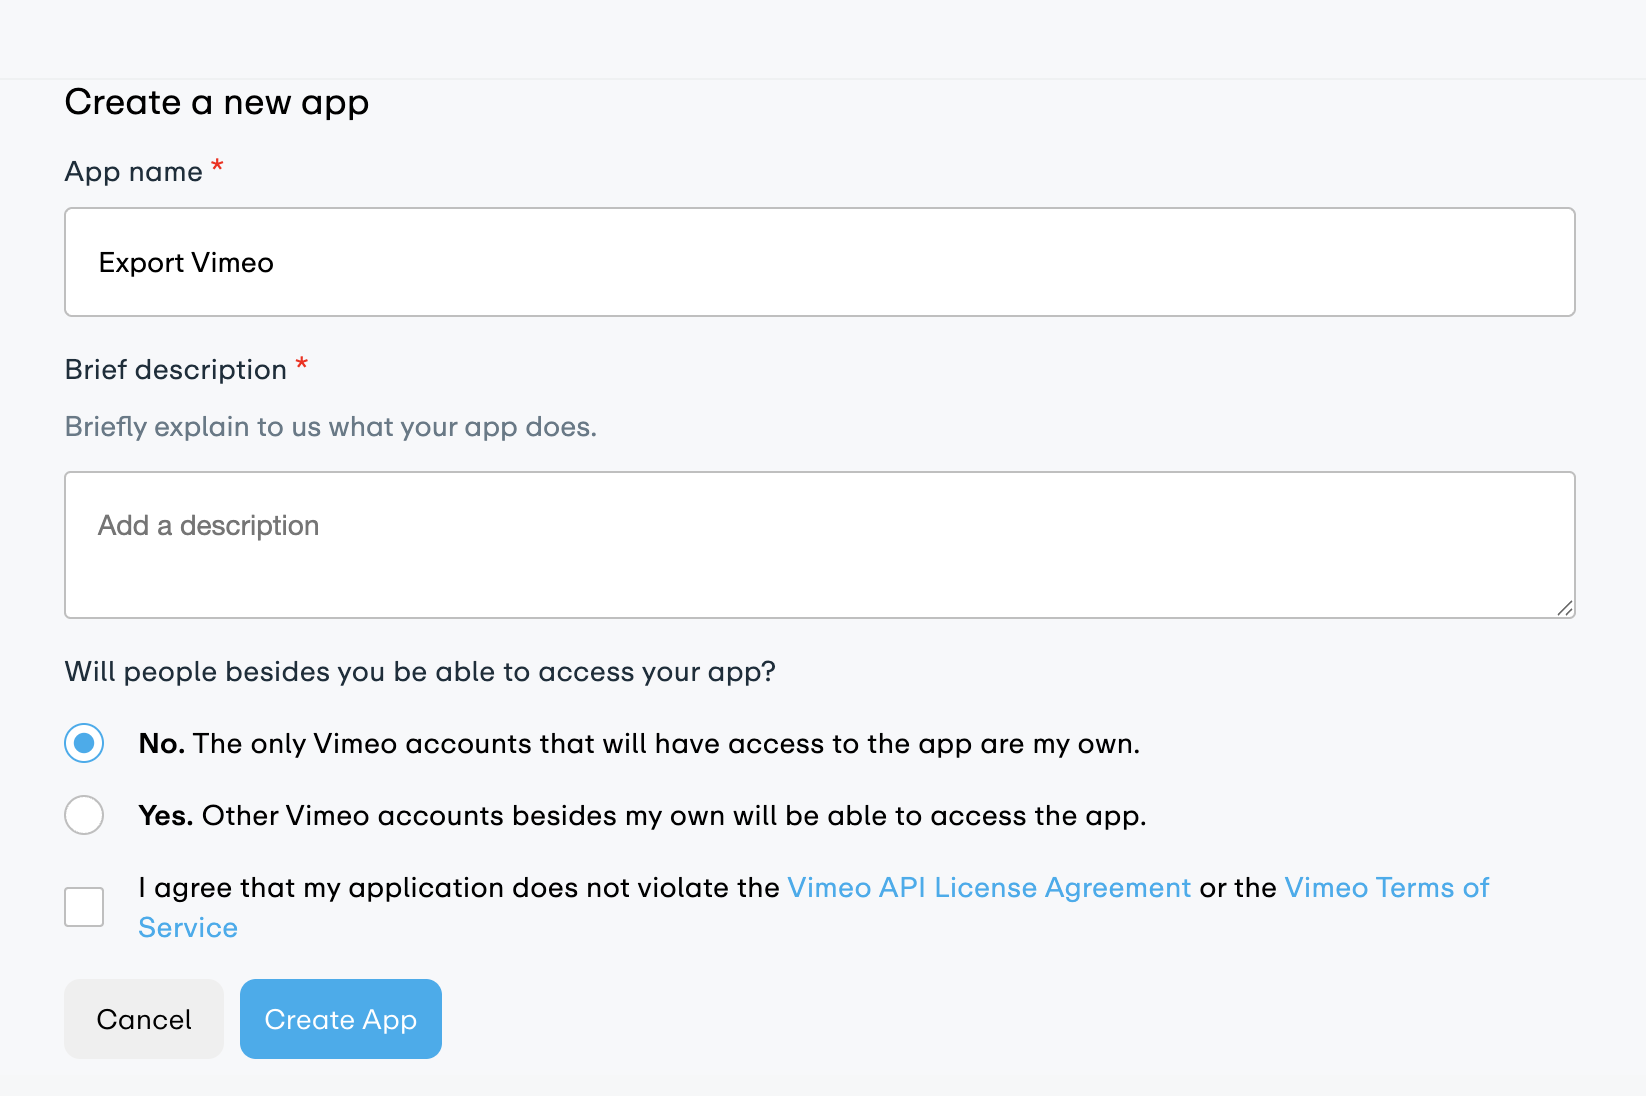Select the "Yes" other accounts radio button
Screen dimensions: 1646x1096
84,815
